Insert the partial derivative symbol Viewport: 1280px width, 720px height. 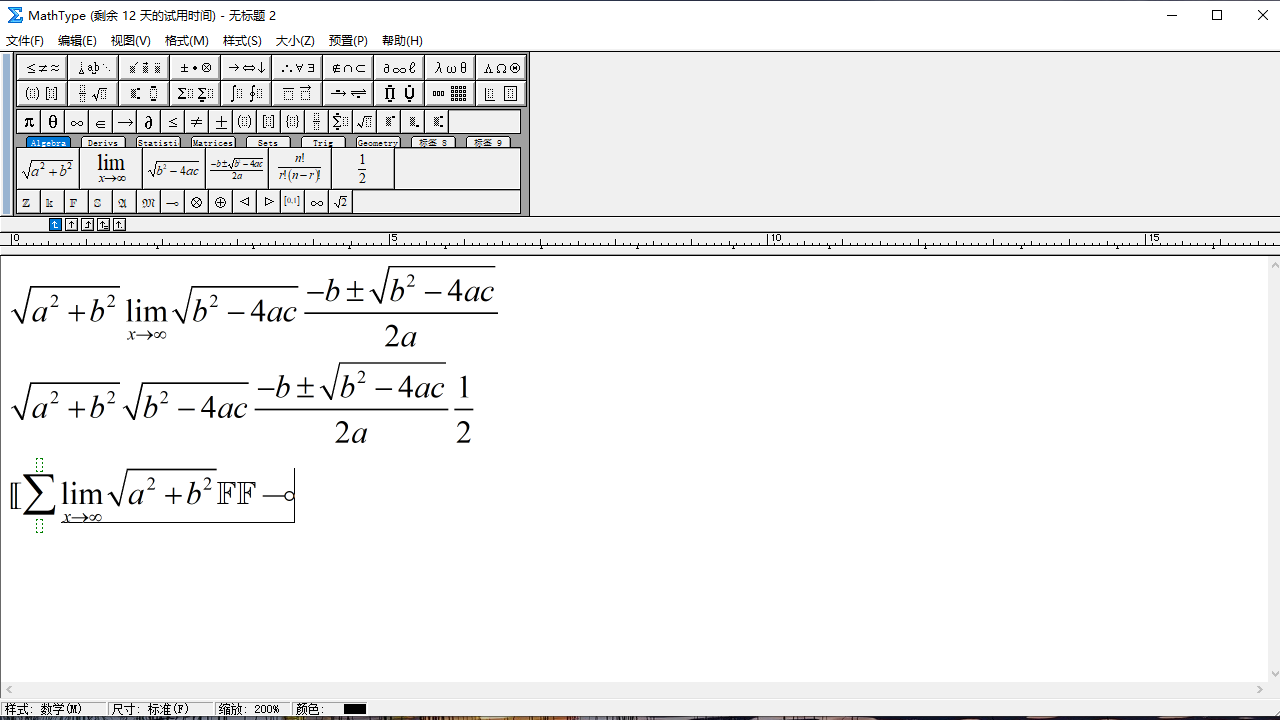(149, 122)
